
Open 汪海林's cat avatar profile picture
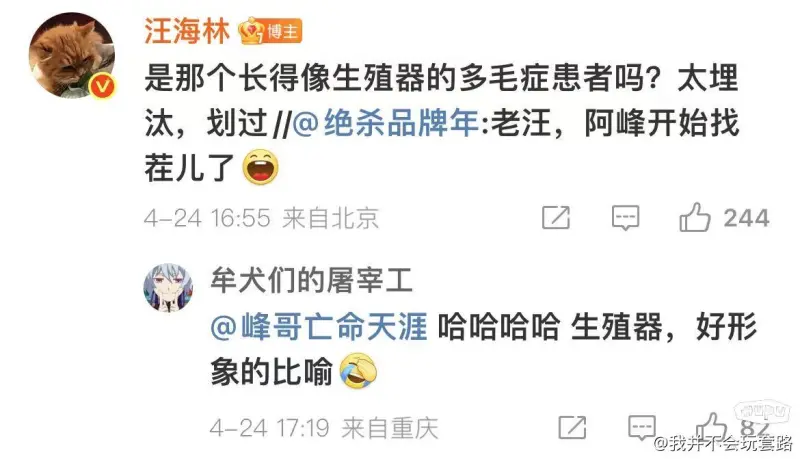pyautogui.click(x=71, y=55)
